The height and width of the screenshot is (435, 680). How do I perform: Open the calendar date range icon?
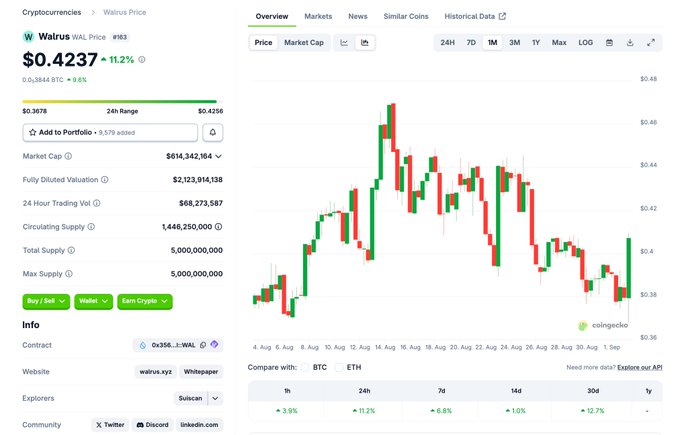[x=609, y=43]
